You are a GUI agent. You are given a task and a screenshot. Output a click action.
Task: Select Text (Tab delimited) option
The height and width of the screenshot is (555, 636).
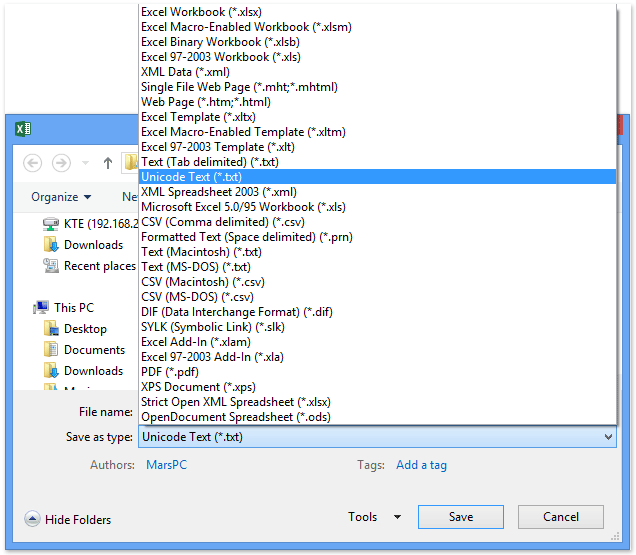(207, 162)
